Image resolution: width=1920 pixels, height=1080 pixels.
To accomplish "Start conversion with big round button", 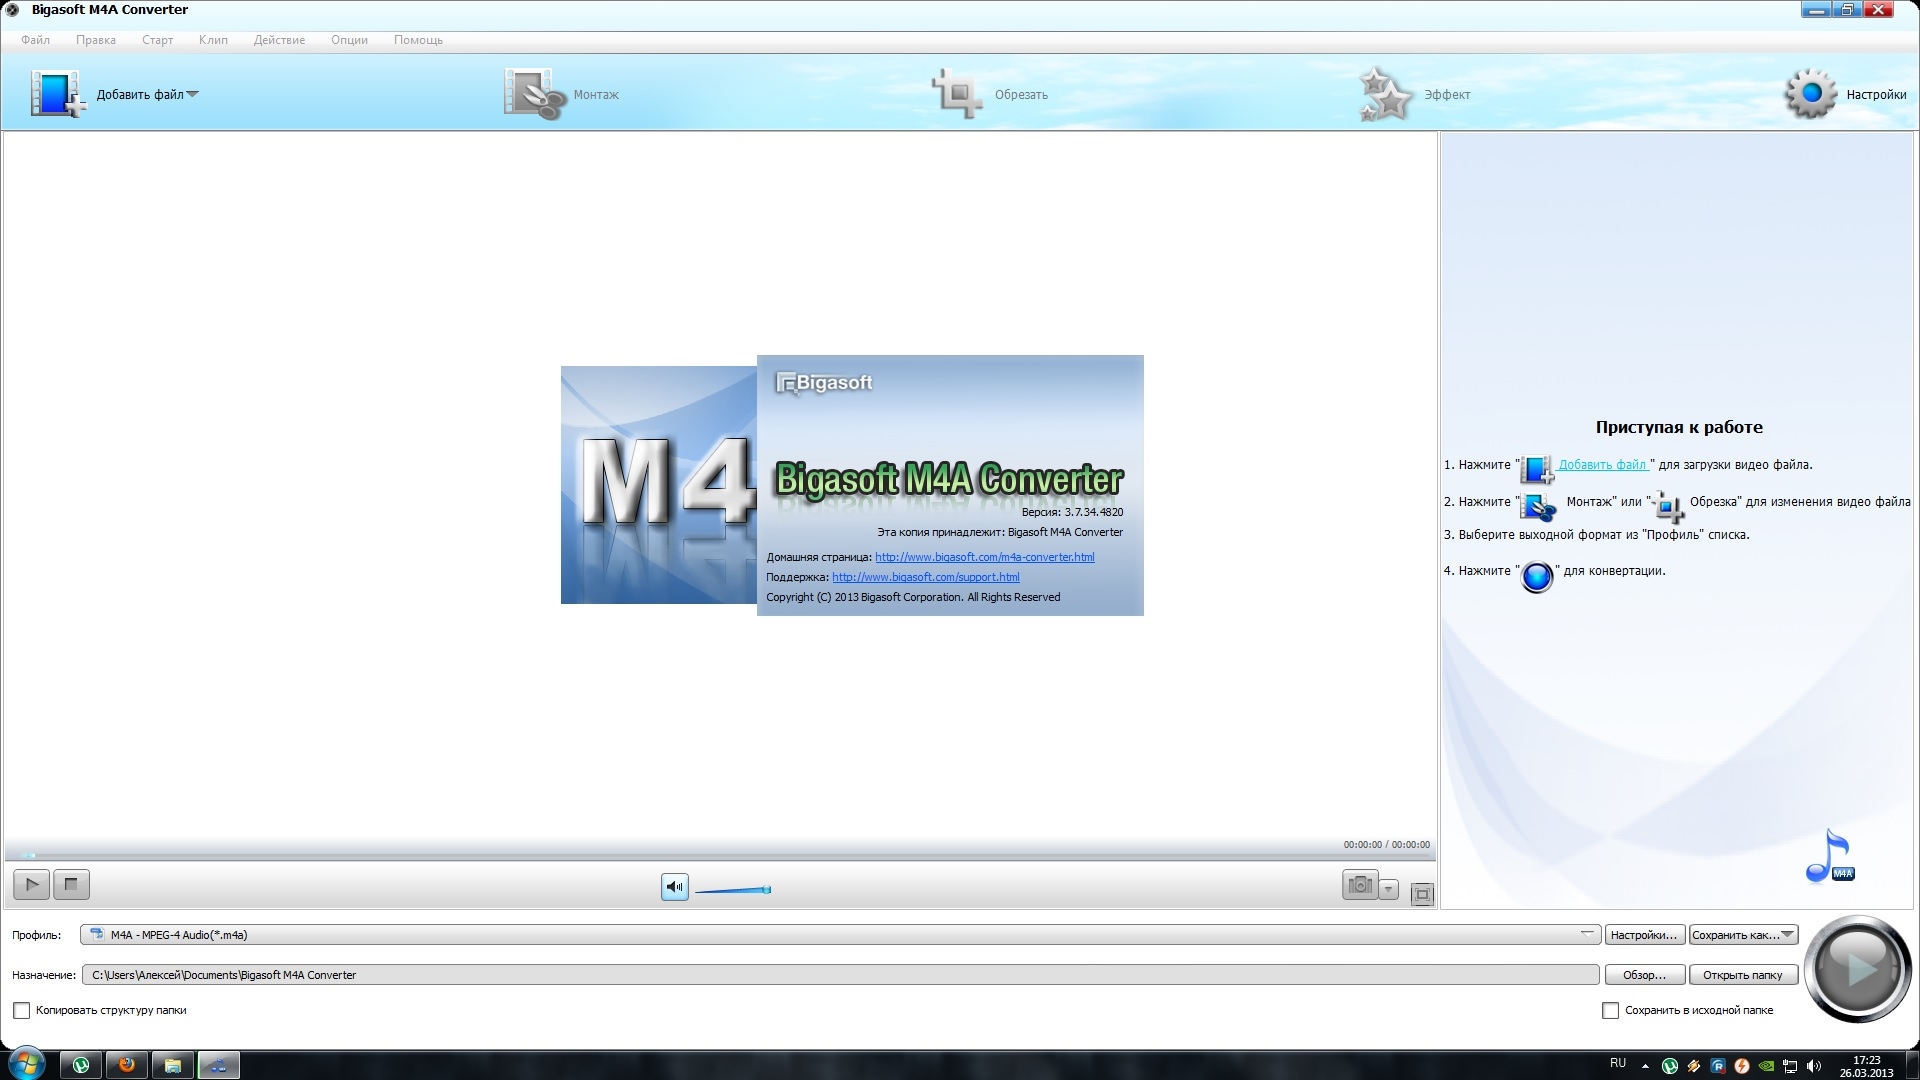I will pyautogui.click(x=1858, y=968).
